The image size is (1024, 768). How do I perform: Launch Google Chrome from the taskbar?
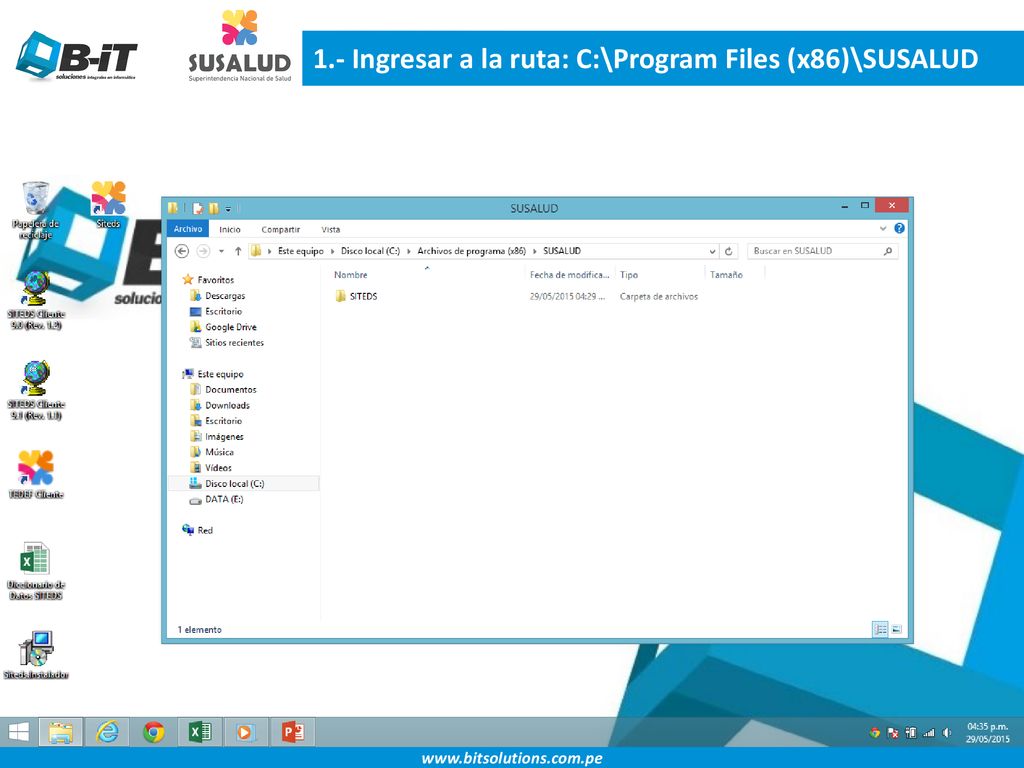click(154, 732)
